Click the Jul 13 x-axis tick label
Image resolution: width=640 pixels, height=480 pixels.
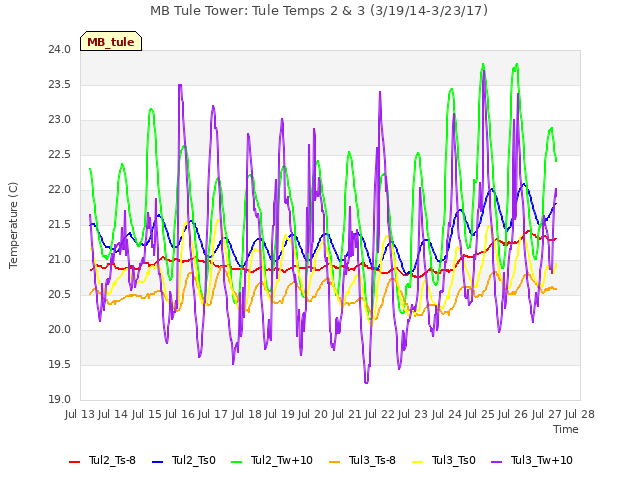[x=80, y=414]
